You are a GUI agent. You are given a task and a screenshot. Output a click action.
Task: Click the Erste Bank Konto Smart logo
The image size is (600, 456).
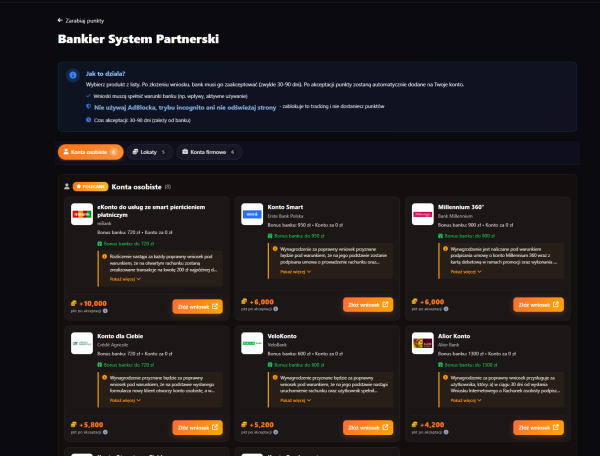click(252, 214)
